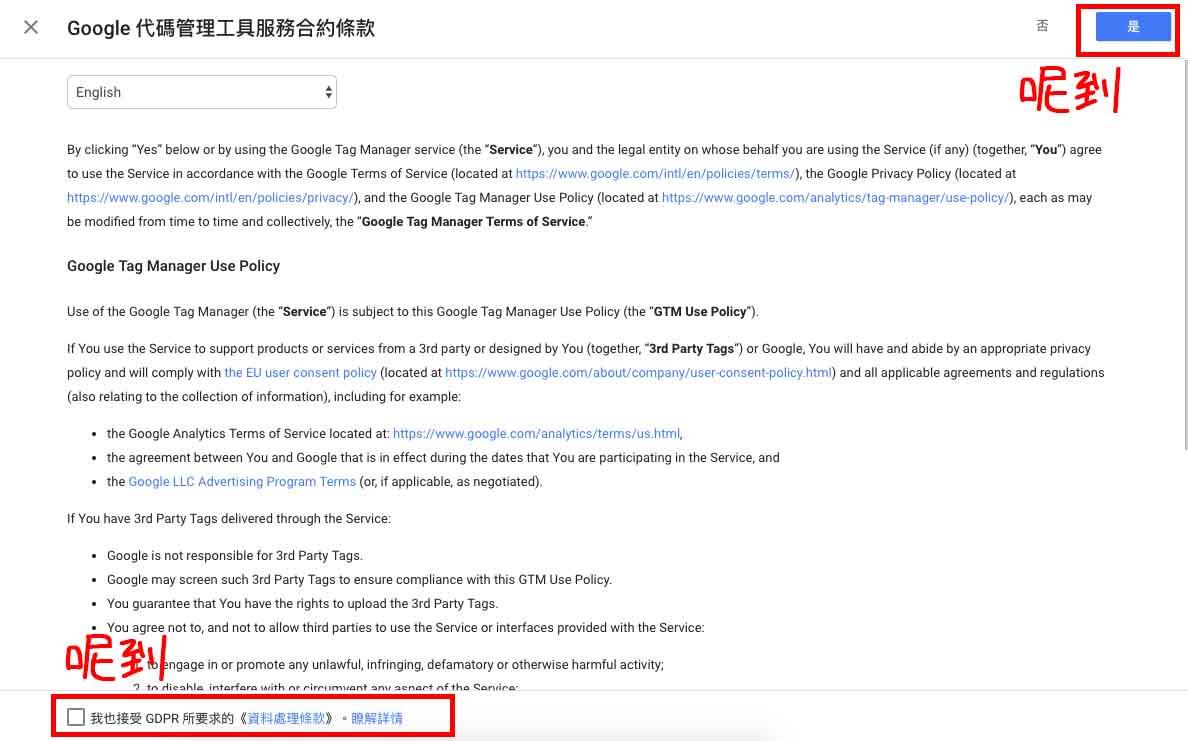Click the blue 是 (Yes) button
This screenshot has width=1188, height=741.
(x=1133, y=27)
